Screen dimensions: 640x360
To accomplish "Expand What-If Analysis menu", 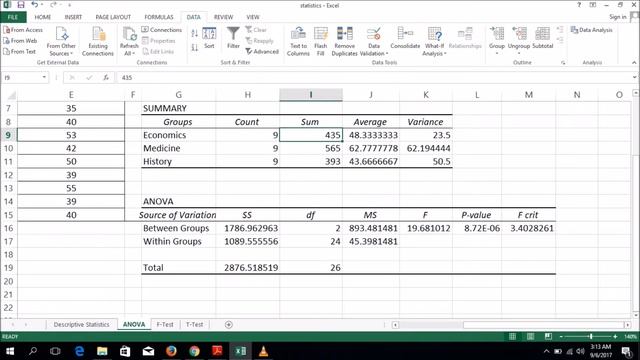I will (434, 41).
